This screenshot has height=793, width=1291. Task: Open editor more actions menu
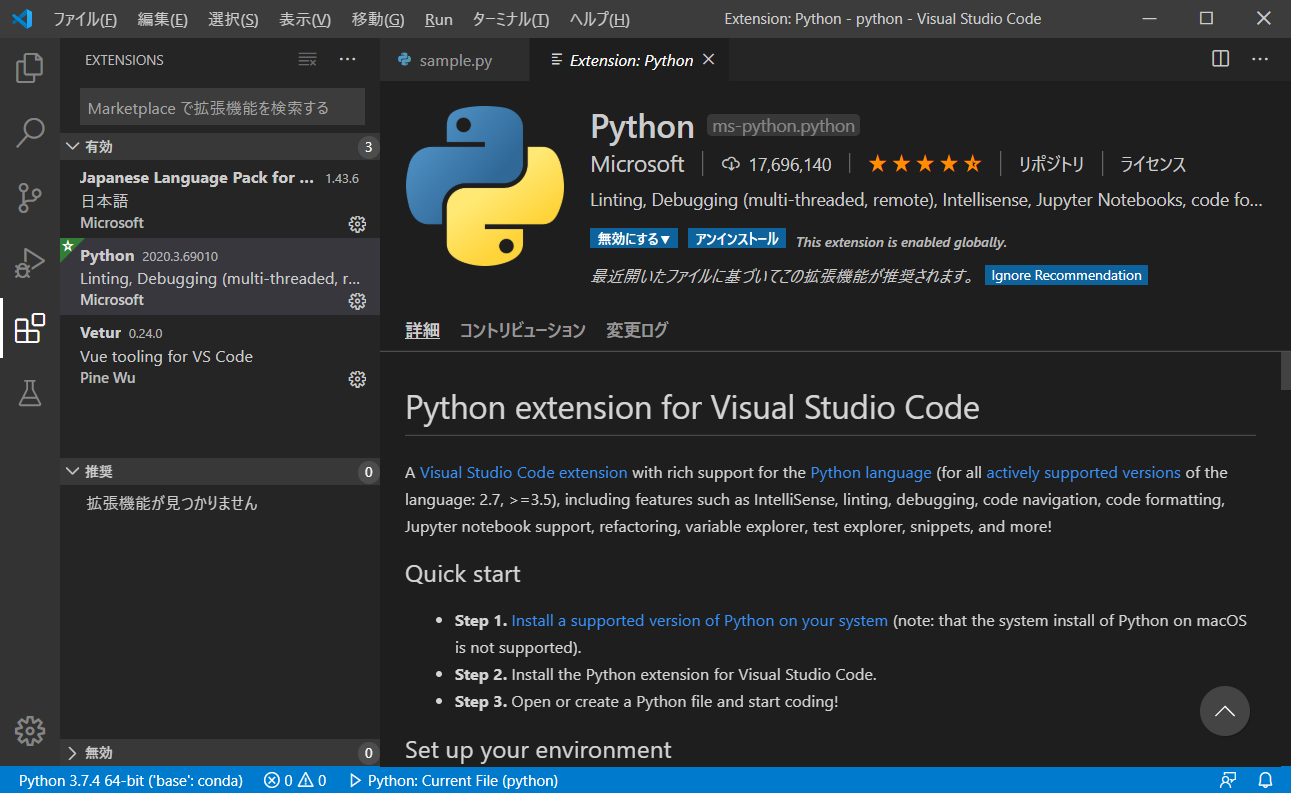(1260, 59)
